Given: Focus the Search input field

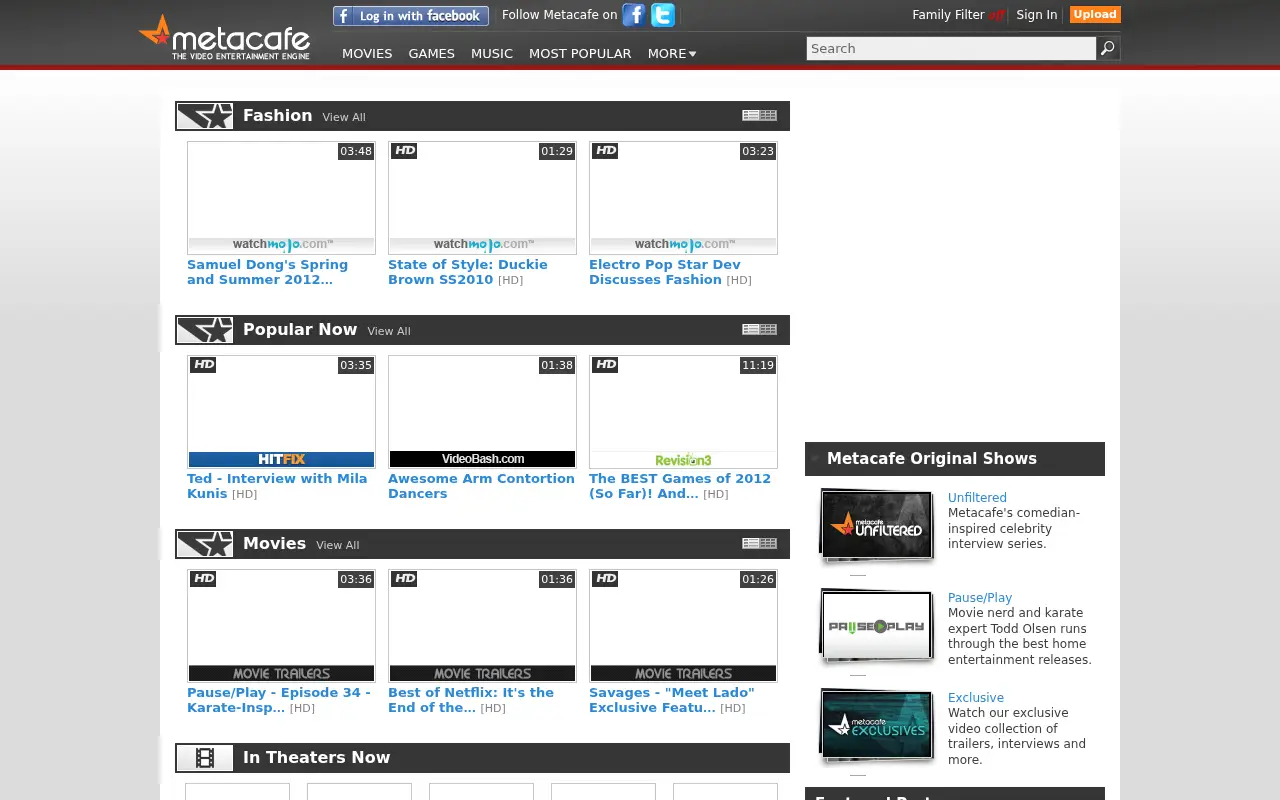Looking at the screenshot, I should click(951, 48).
